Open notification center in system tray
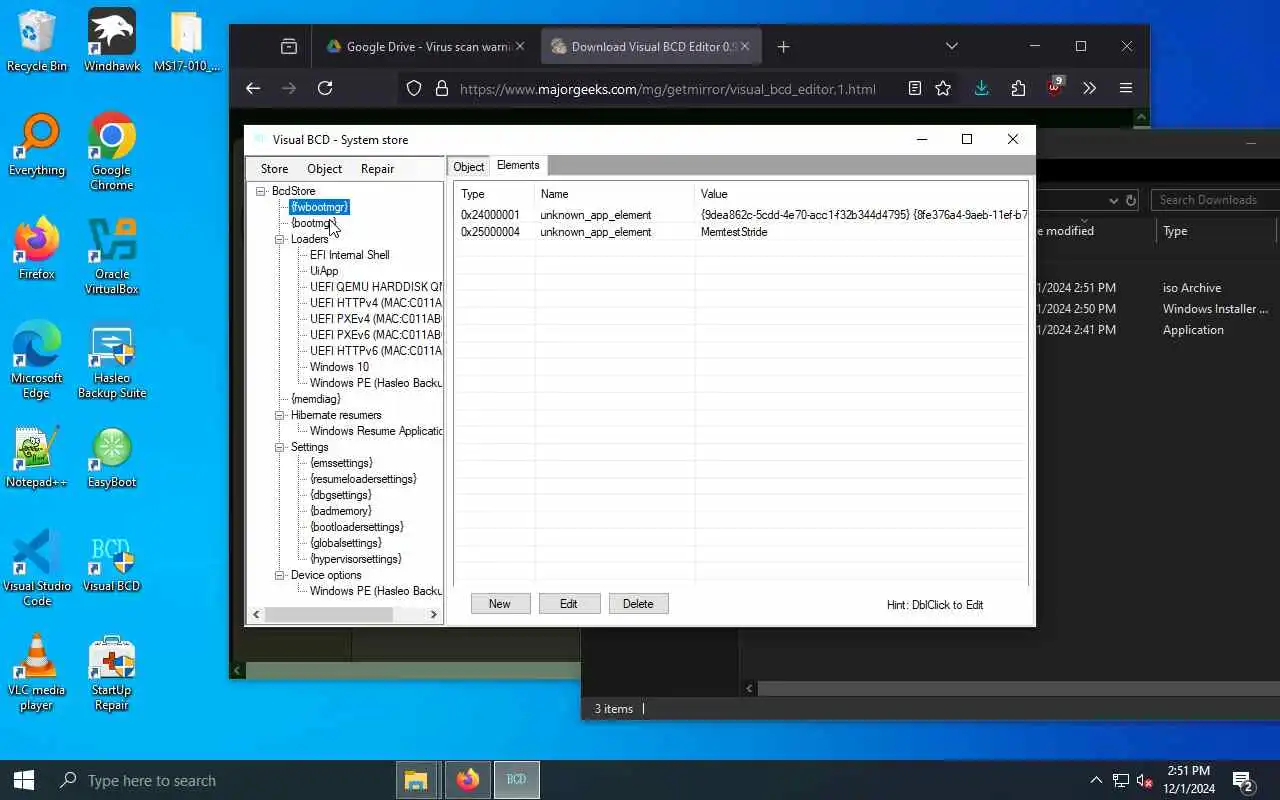This screenshot has height=800, width=1280. pos(1243,780)
